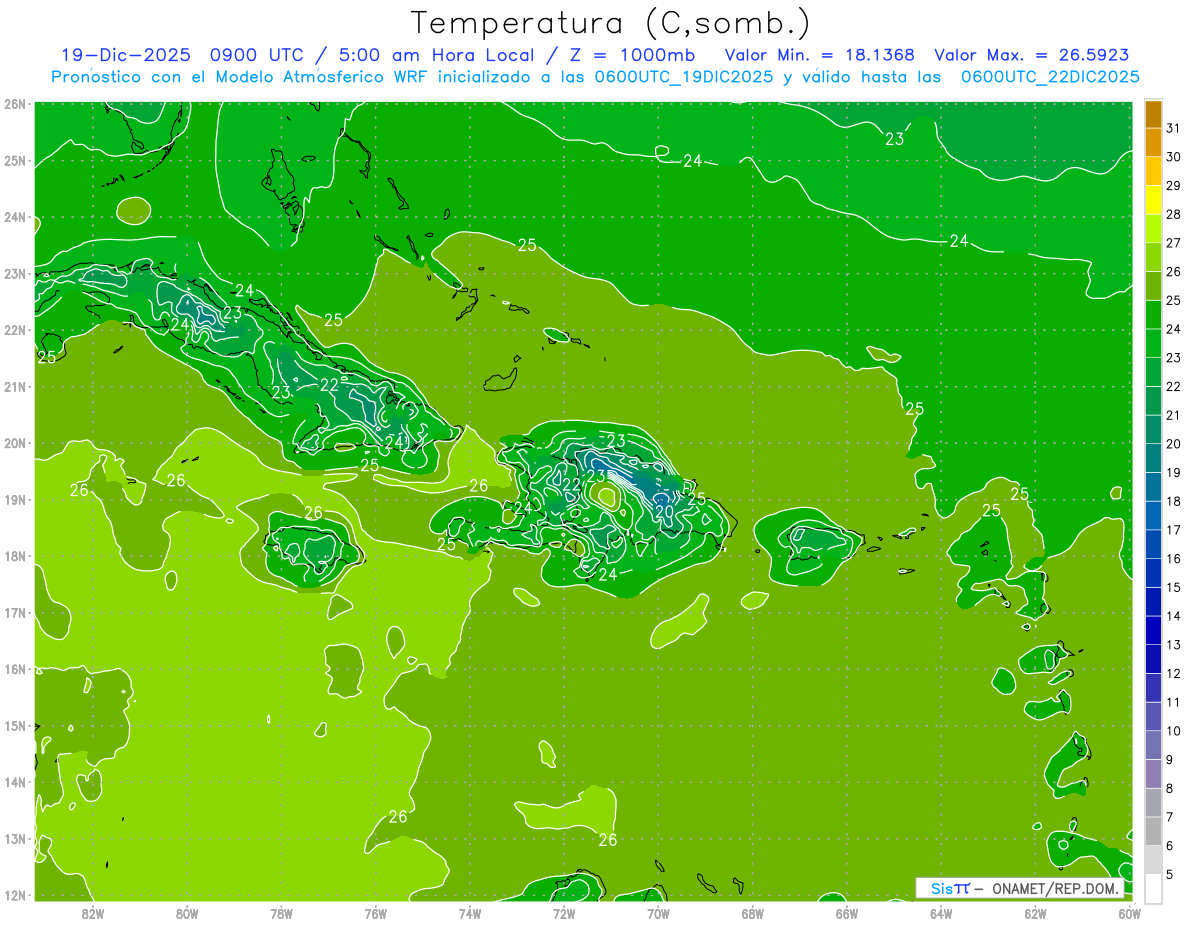The width and height of the screenshot is (1200, 927).
Task: Click legend value "28" on color bar
Action: click(x=1173, y=214)
